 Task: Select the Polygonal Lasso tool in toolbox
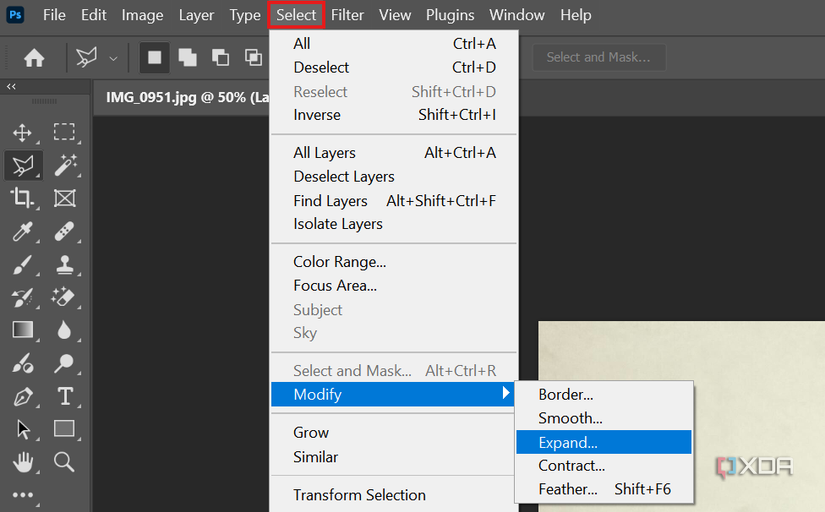coord(23,165)
